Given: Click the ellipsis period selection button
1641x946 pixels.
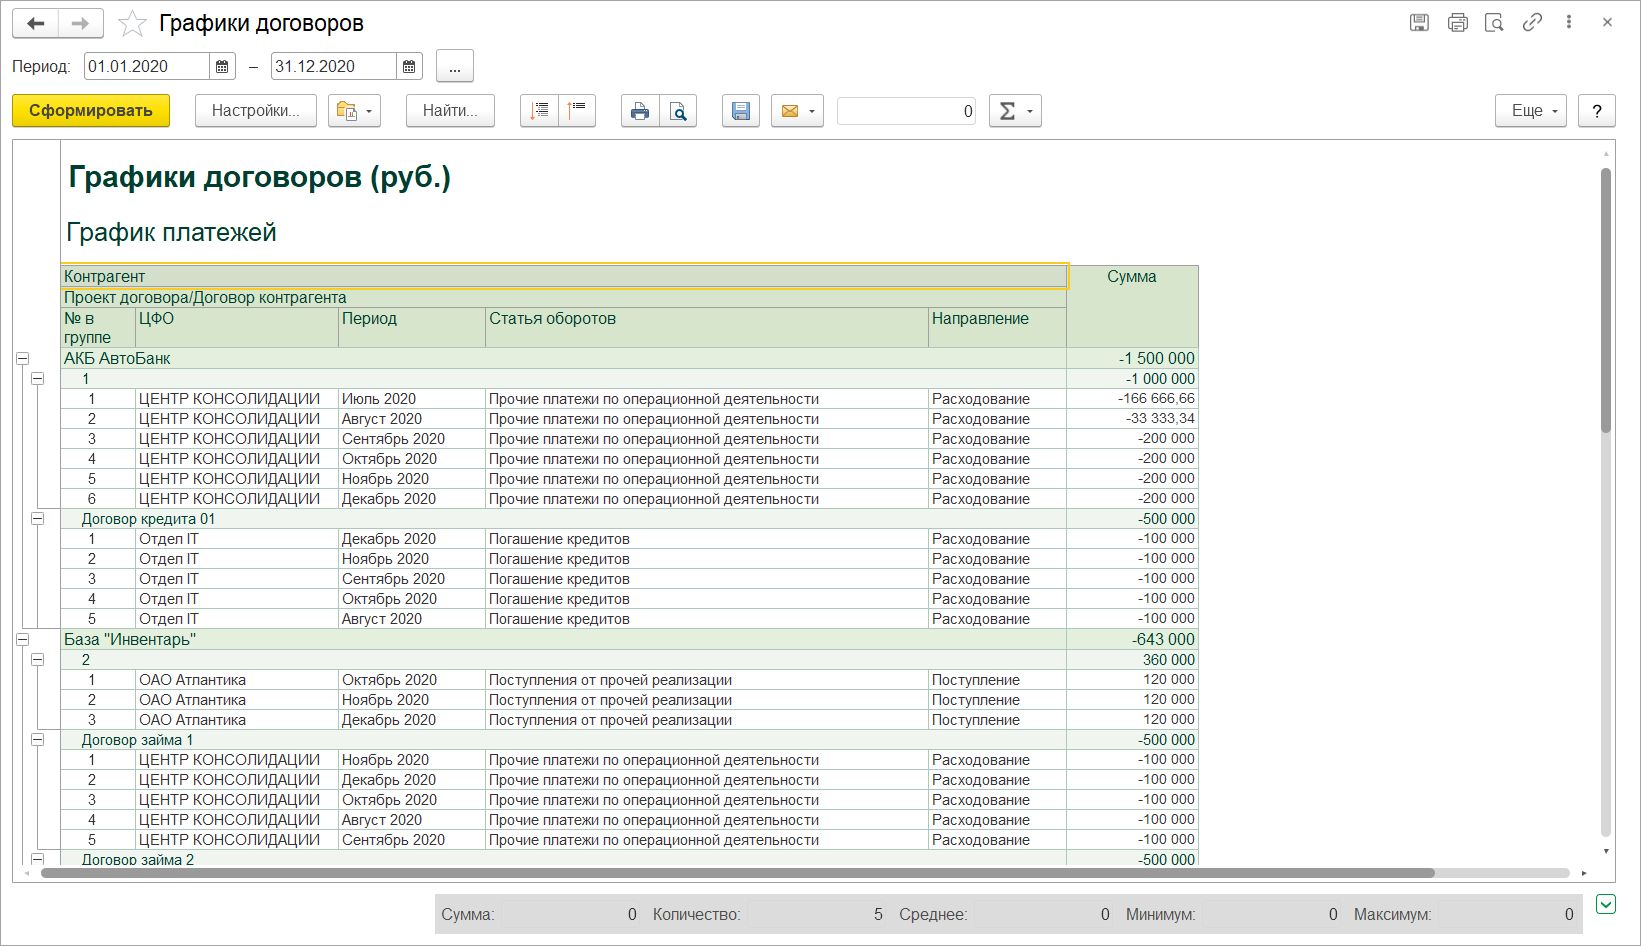Looking at the screenshot, I should [455, 67].
